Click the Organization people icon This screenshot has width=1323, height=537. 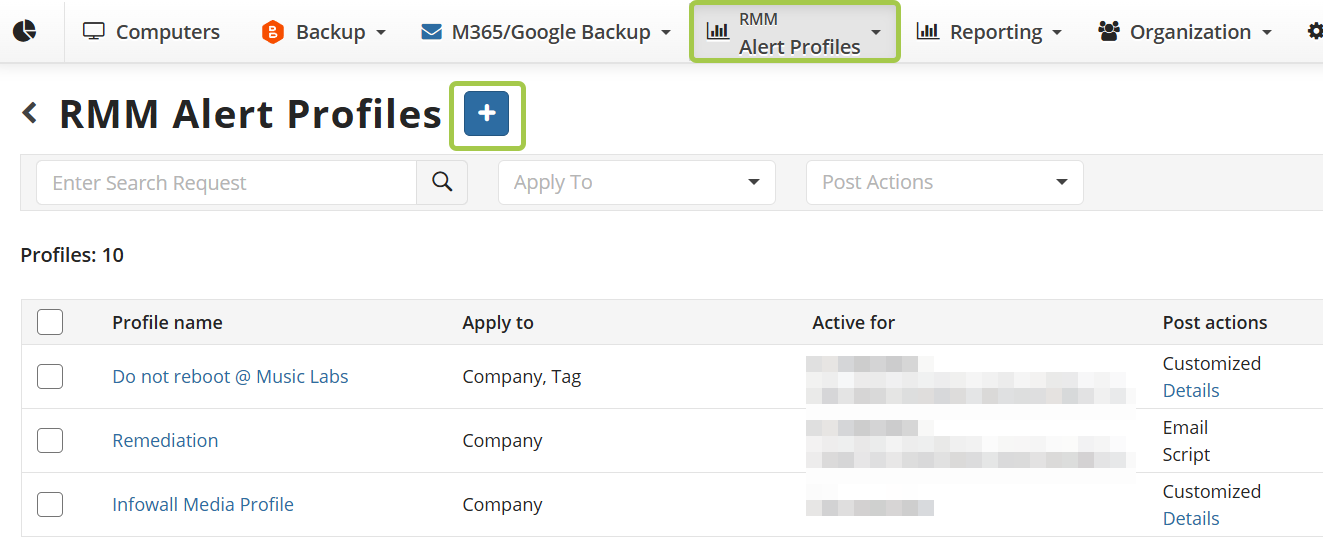pyautogui.click(x=1108, y=32)
